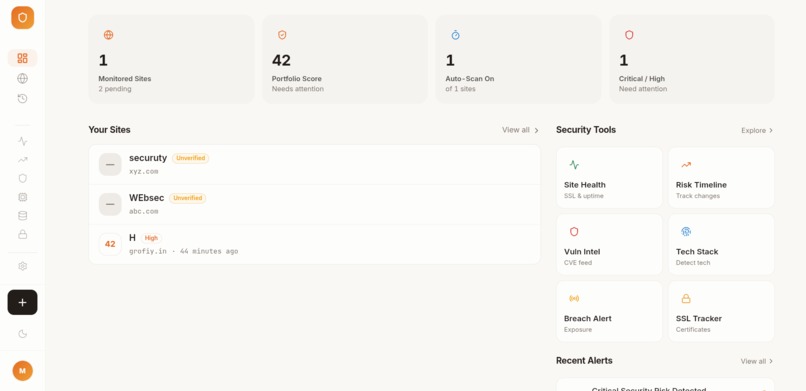Open the lock icon in sidebar
806x391 pixels.
point(23,234)
